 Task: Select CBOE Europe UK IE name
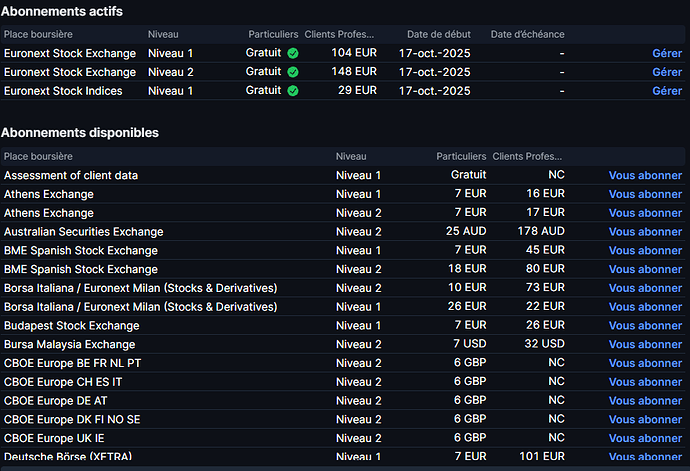54,438
